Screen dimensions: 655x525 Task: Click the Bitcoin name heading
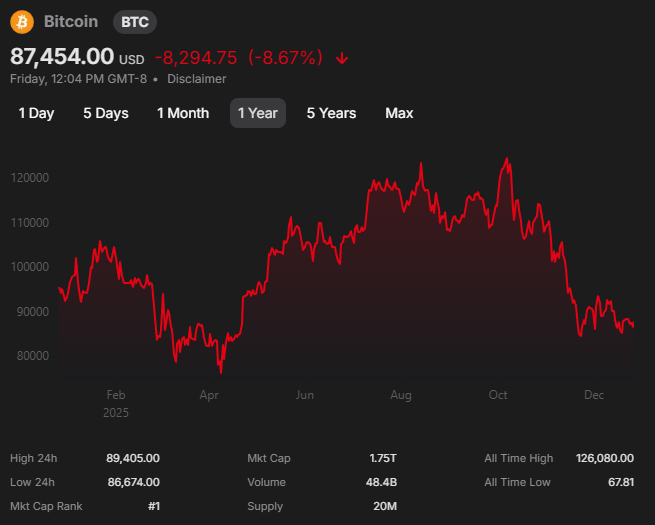[71, 22]
